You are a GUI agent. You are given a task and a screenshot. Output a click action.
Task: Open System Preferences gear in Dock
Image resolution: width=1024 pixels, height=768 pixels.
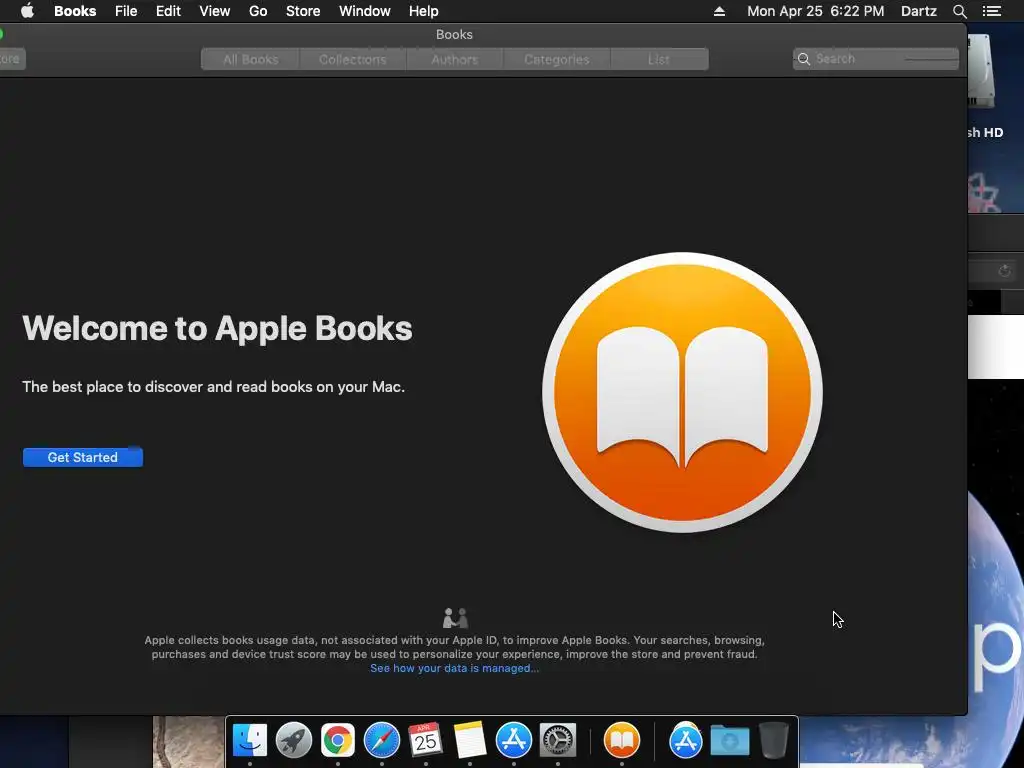558,740
